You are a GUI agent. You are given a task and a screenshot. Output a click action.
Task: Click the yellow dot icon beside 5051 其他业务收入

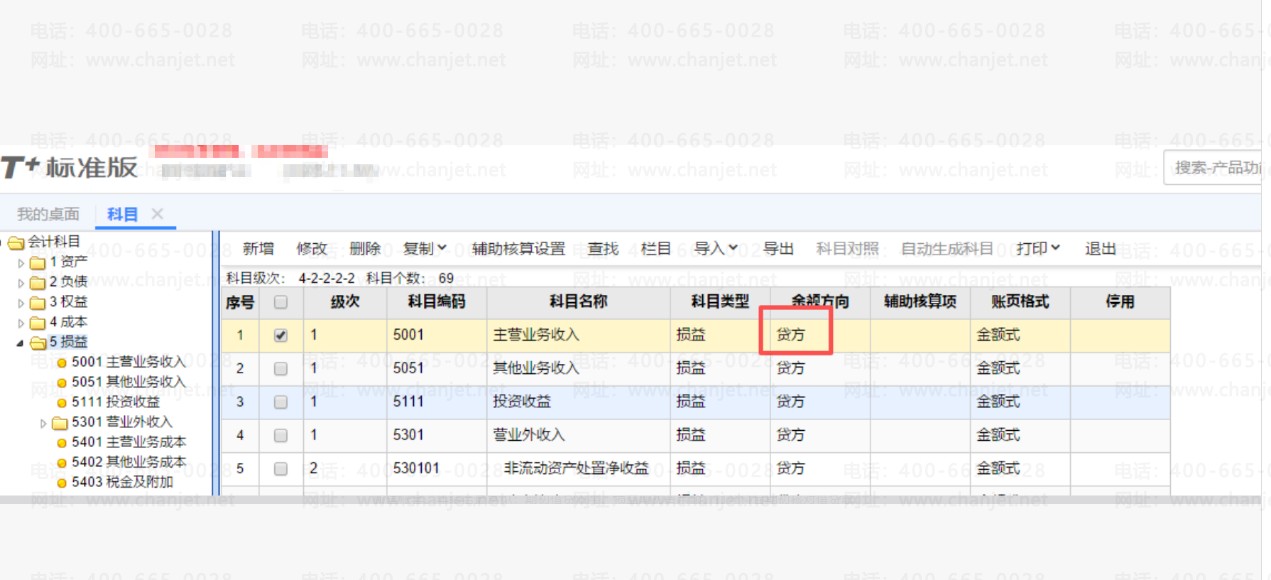pyautogui.click(x=62, y=382)
